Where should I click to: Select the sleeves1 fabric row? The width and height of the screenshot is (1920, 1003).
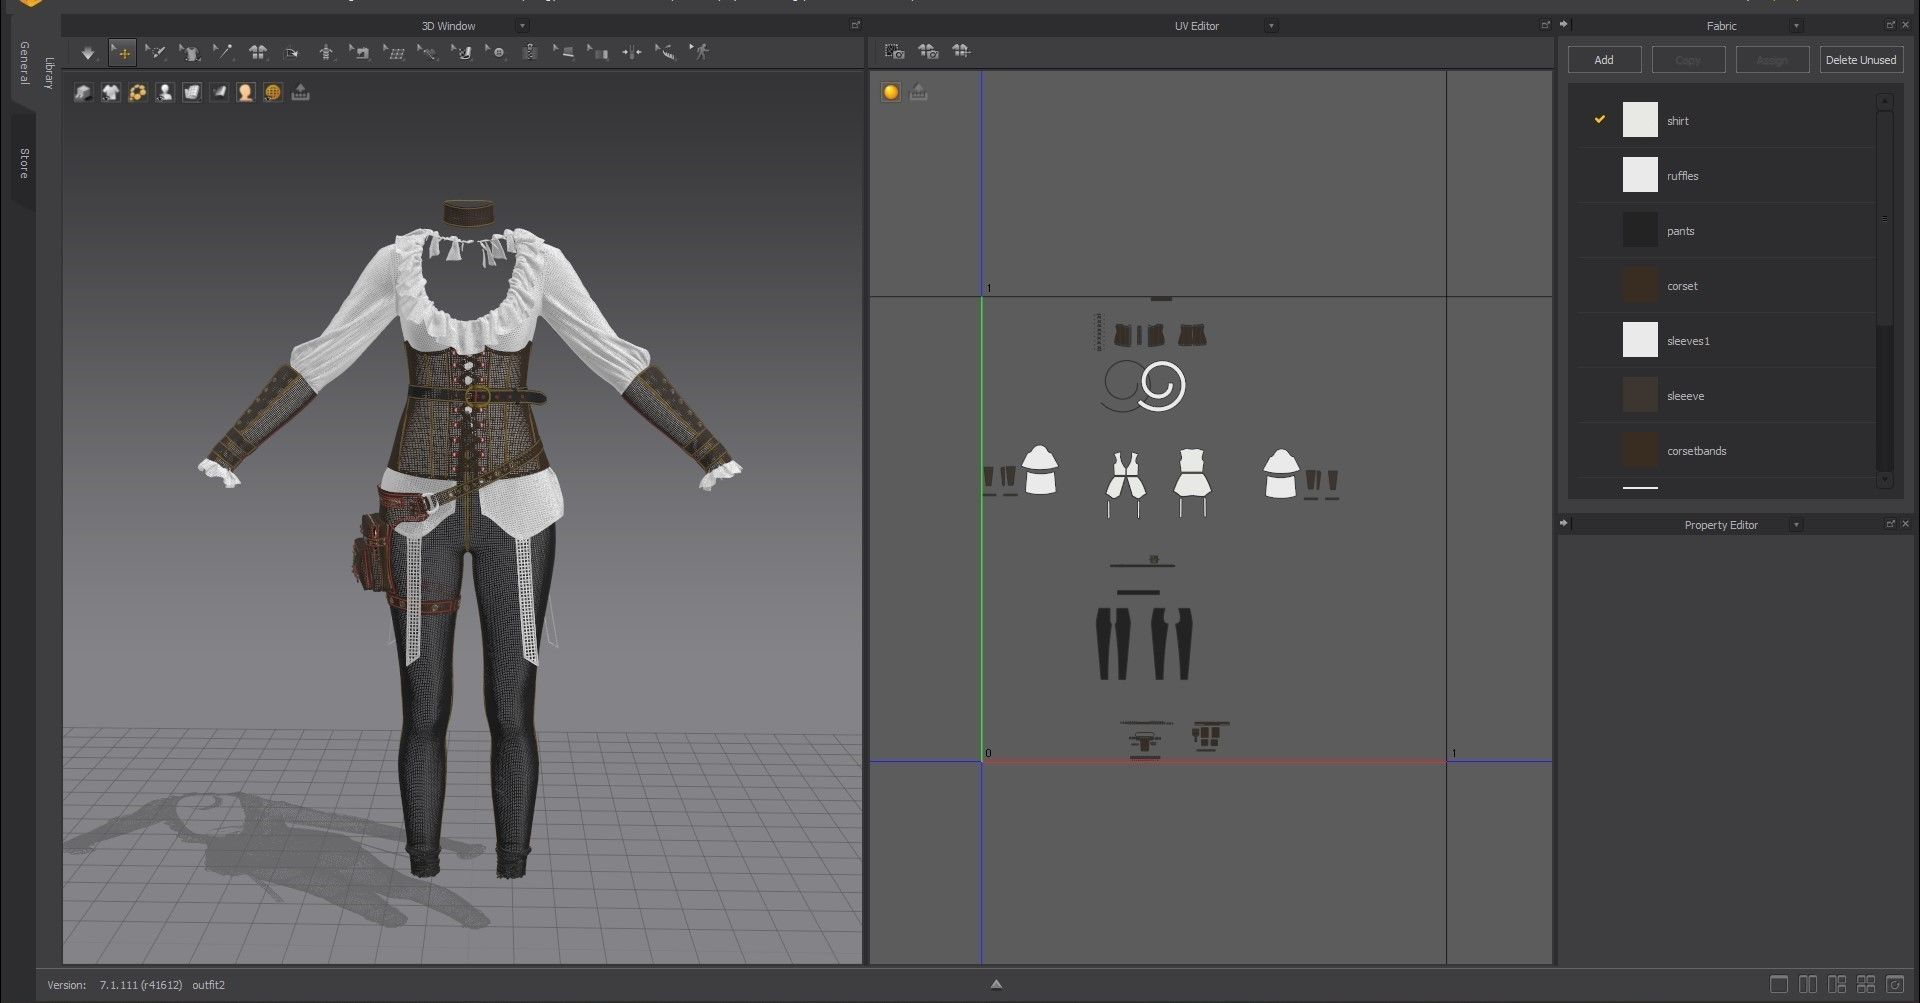pos(1726,341)
